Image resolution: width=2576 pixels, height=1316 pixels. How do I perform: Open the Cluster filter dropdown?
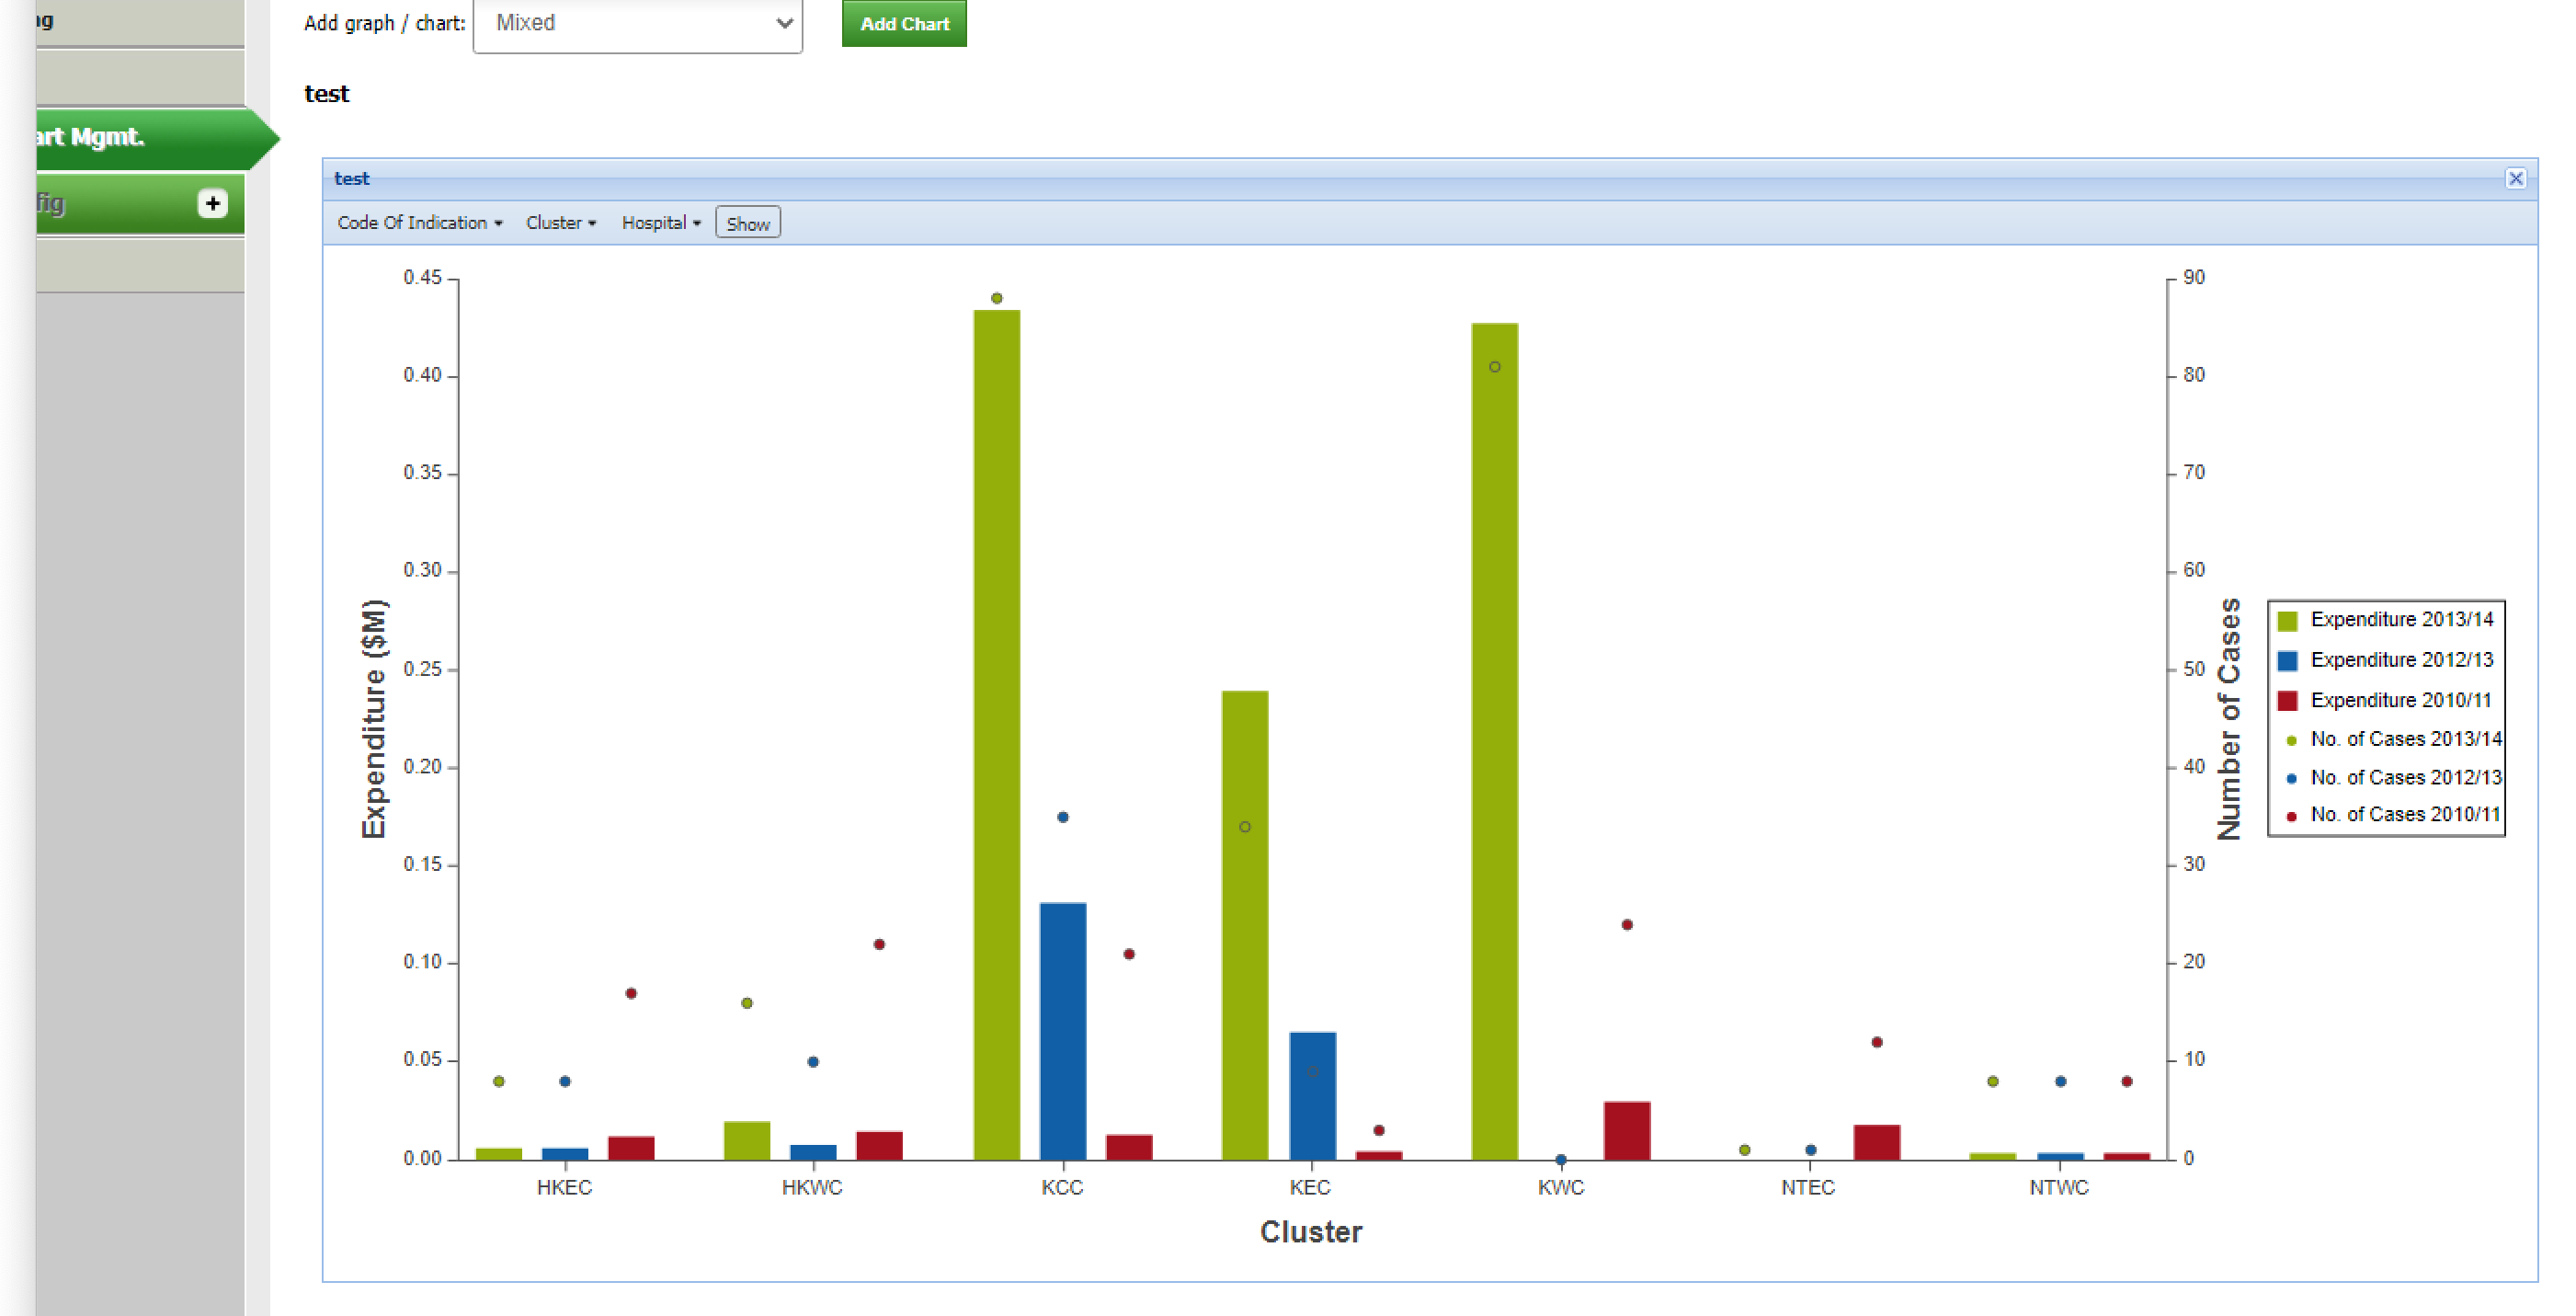[561, 223]
